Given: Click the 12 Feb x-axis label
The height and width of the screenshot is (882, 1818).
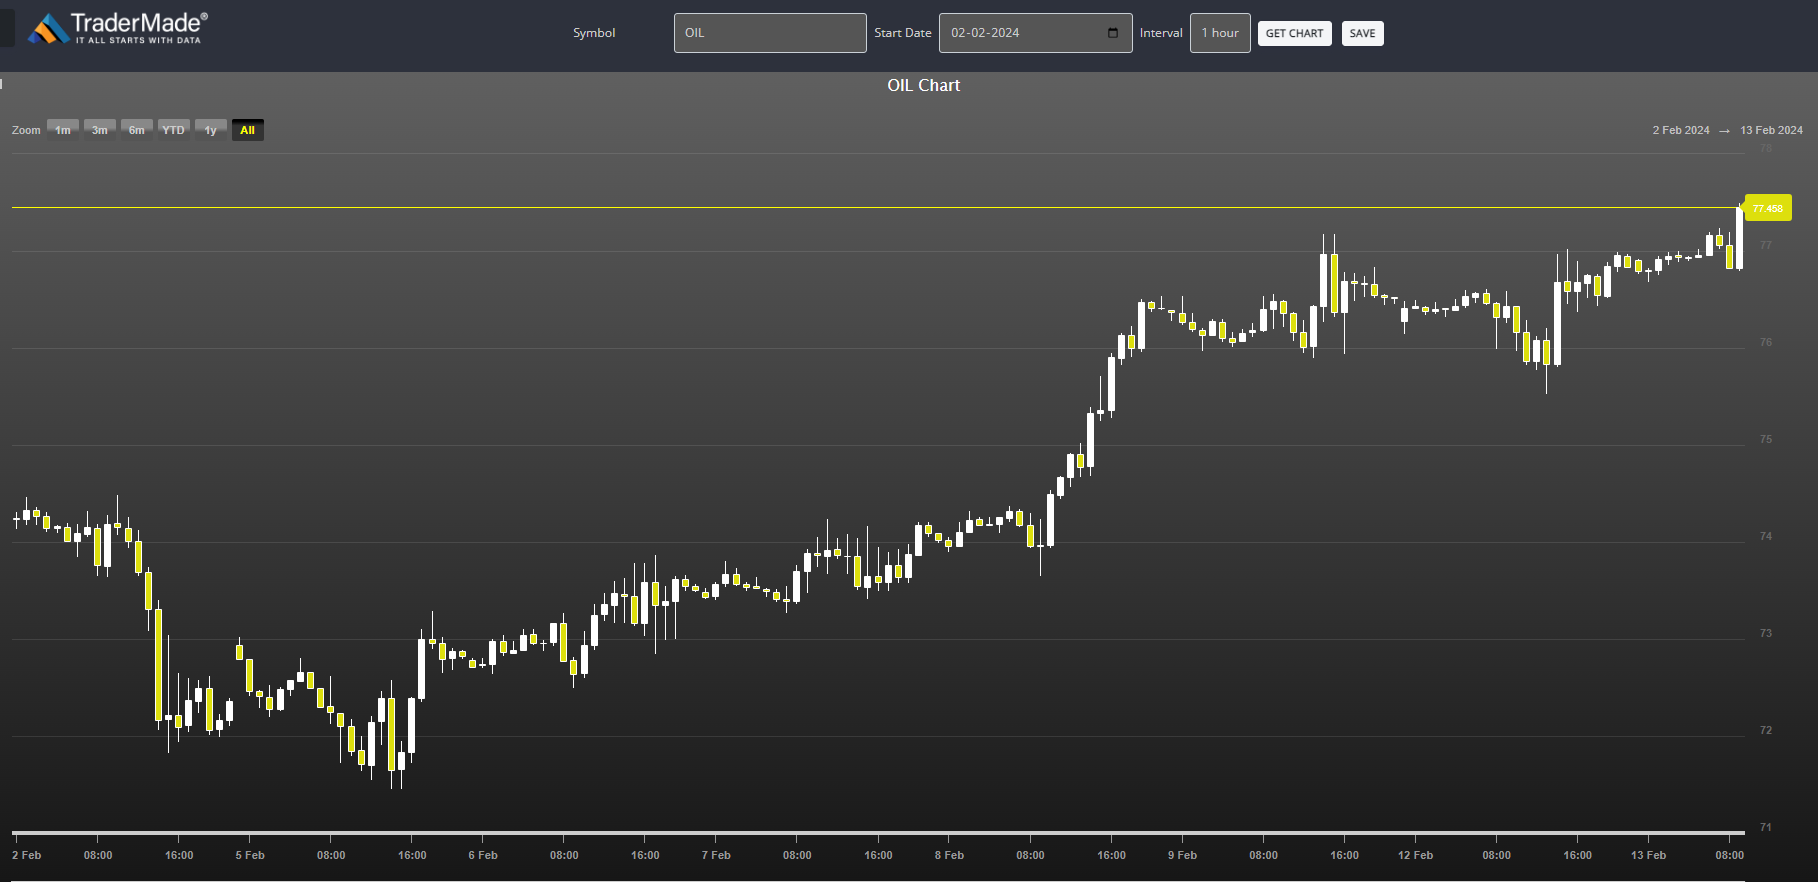Looking at the screenshot, I should tap(1415, 855).
